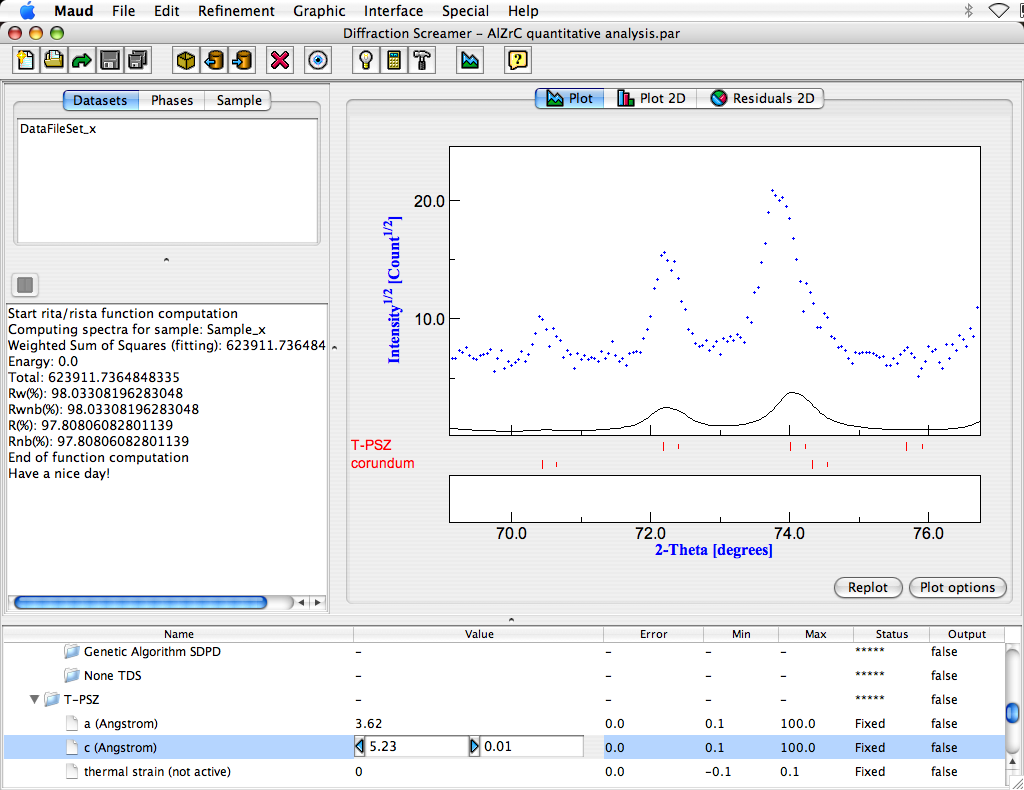Click the yellow question mark help icon
The width and height of the screenshot is (1024, 790).
click(x=517, y=60)
